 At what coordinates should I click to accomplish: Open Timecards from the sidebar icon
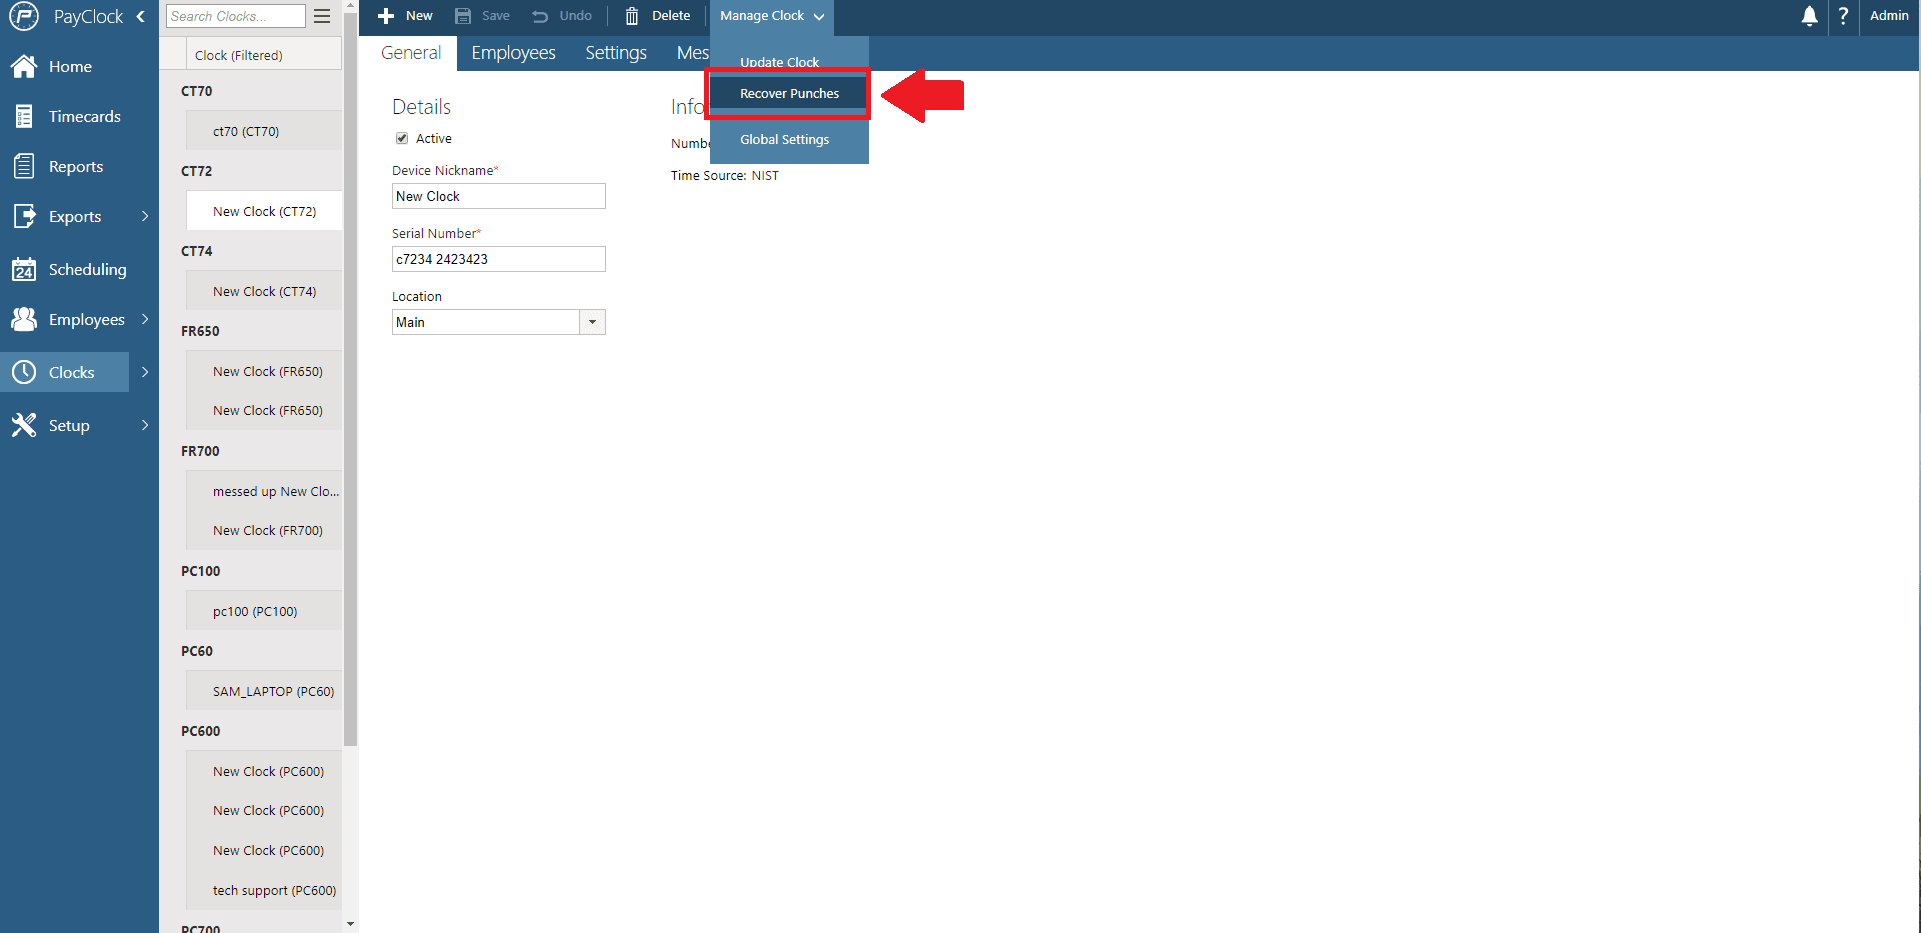(24, 116)
